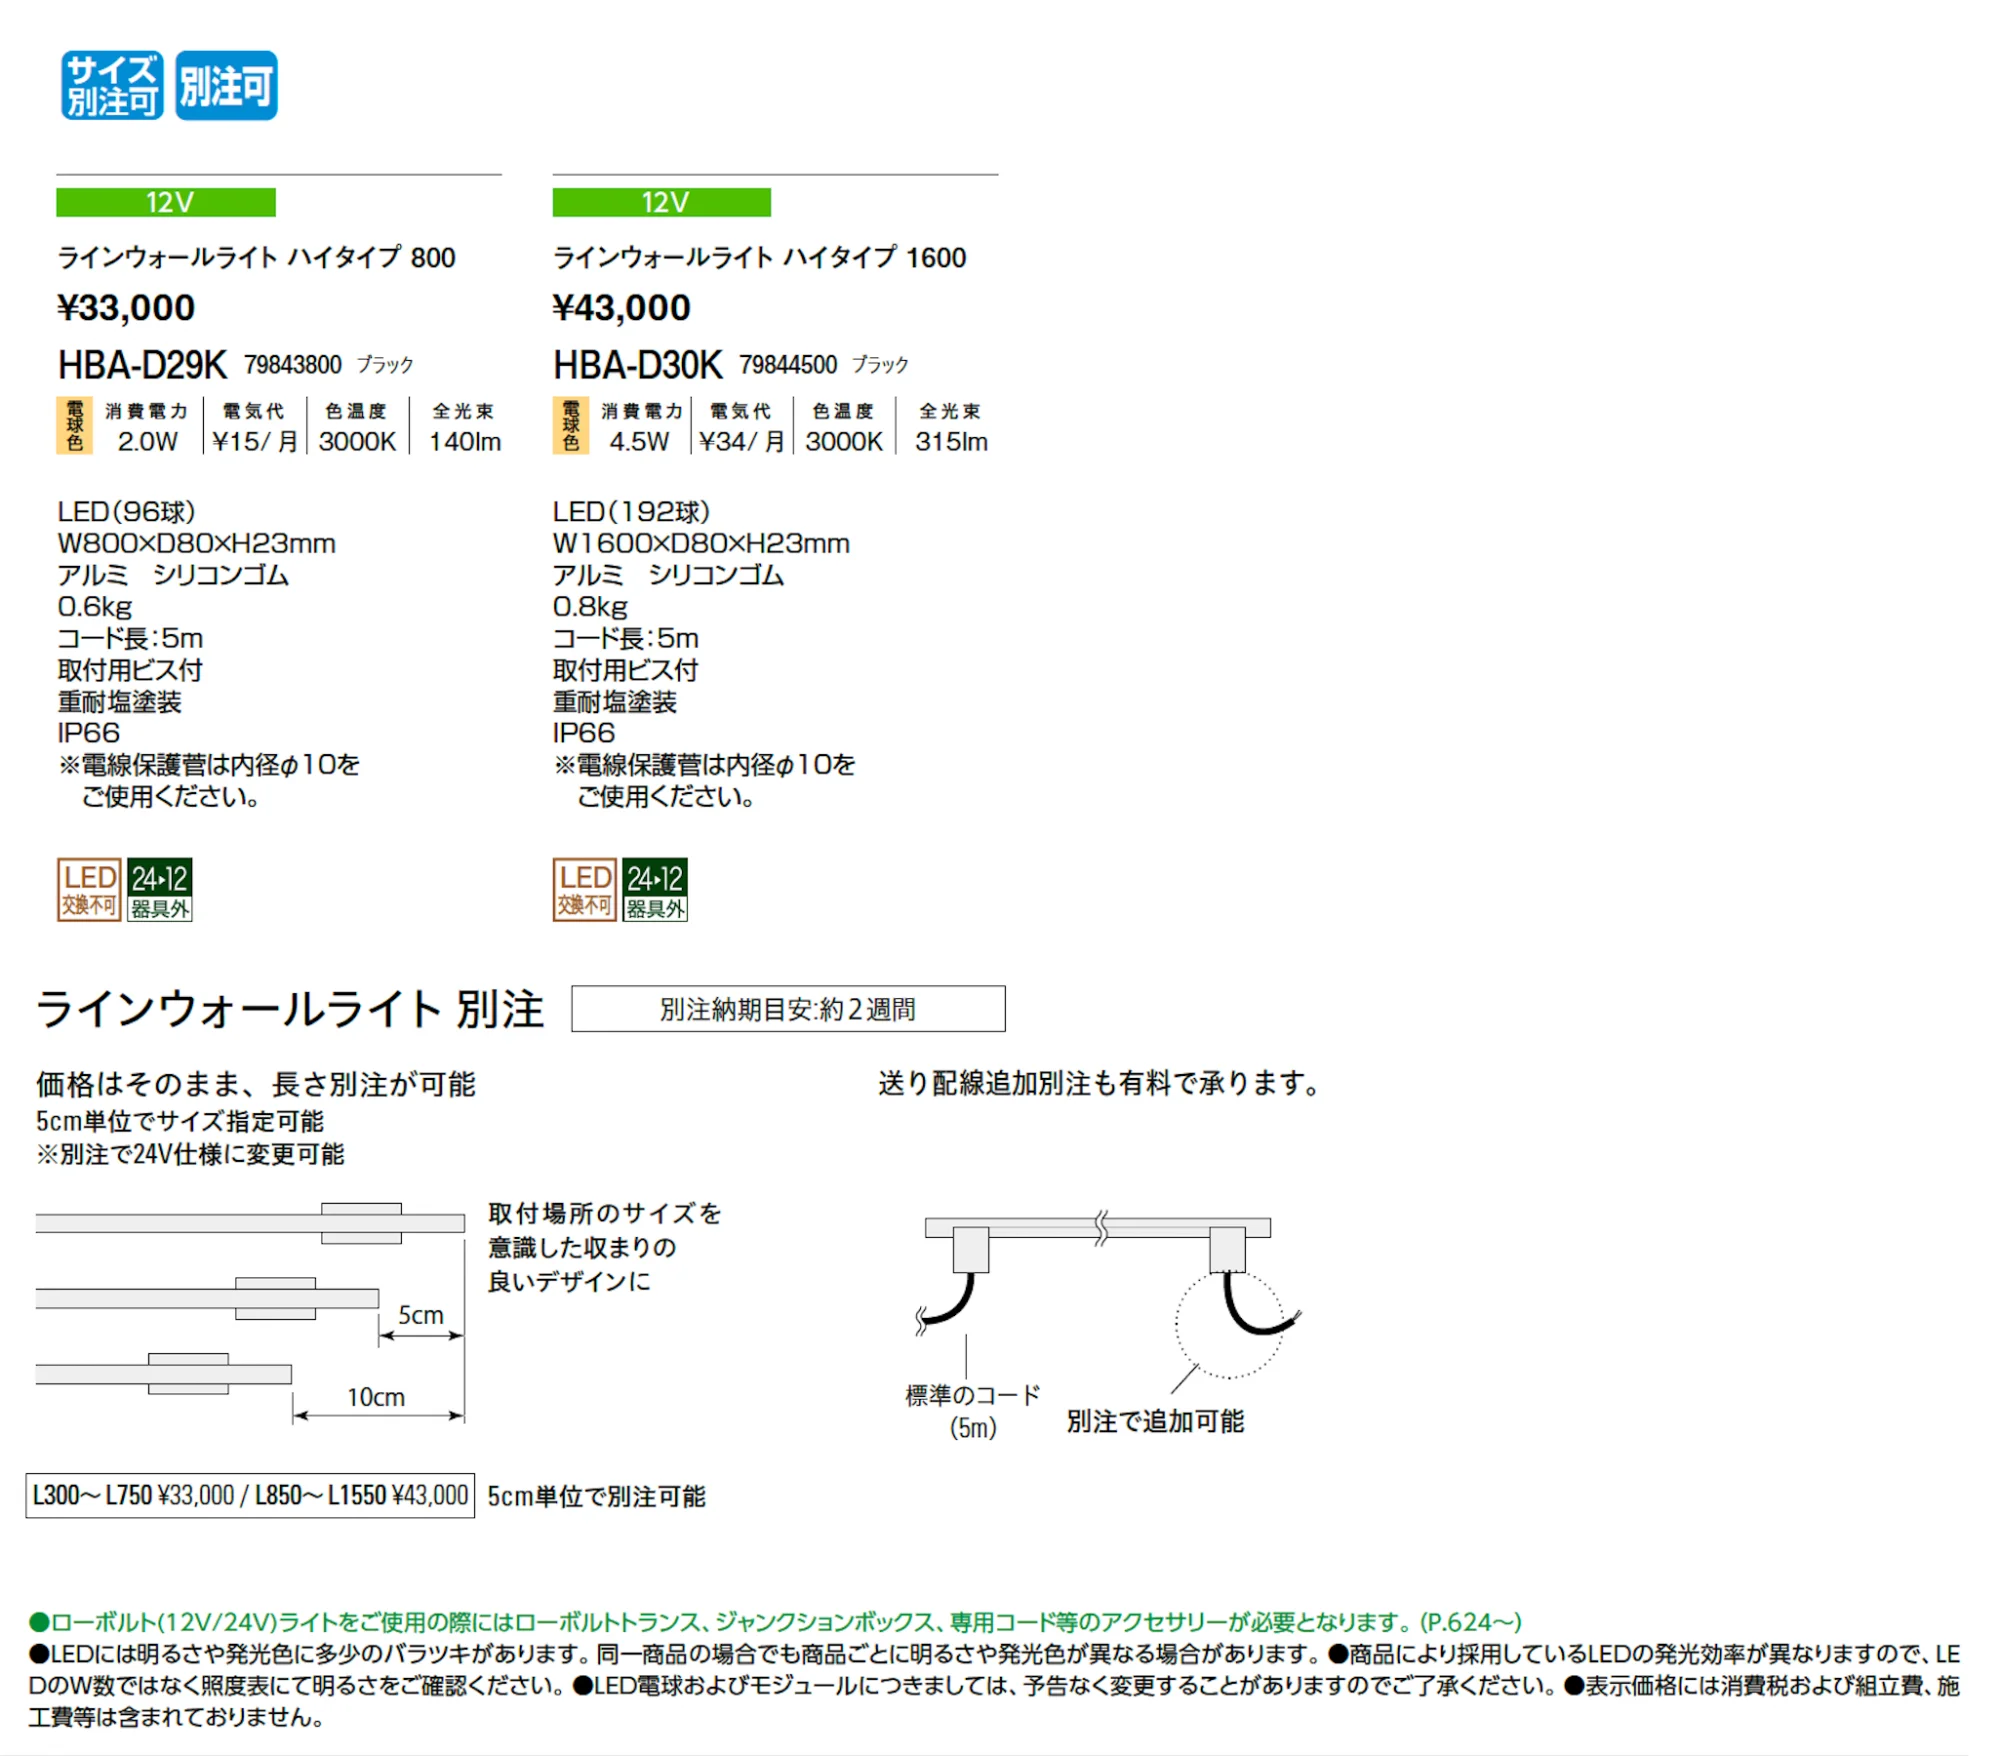Click dimensions W800×D80×H23mm

(196, 544)
